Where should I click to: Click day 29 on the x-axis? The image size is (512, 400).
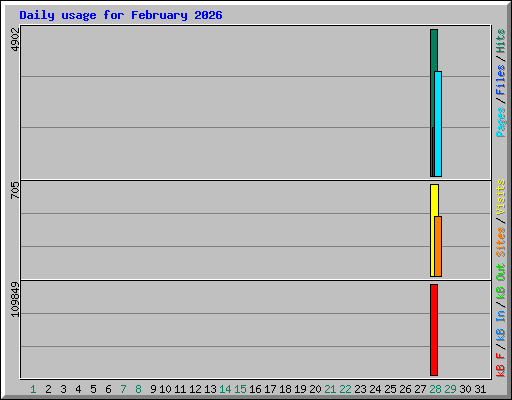pyautogui.click(x=450, y=389)
